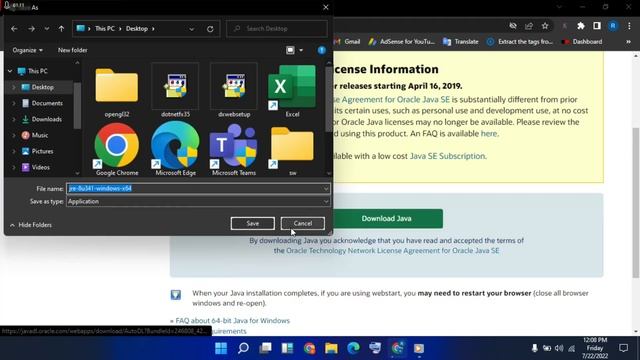Toggle Chrome side panel icon
640x360 pixels.
tap(597, 26)
